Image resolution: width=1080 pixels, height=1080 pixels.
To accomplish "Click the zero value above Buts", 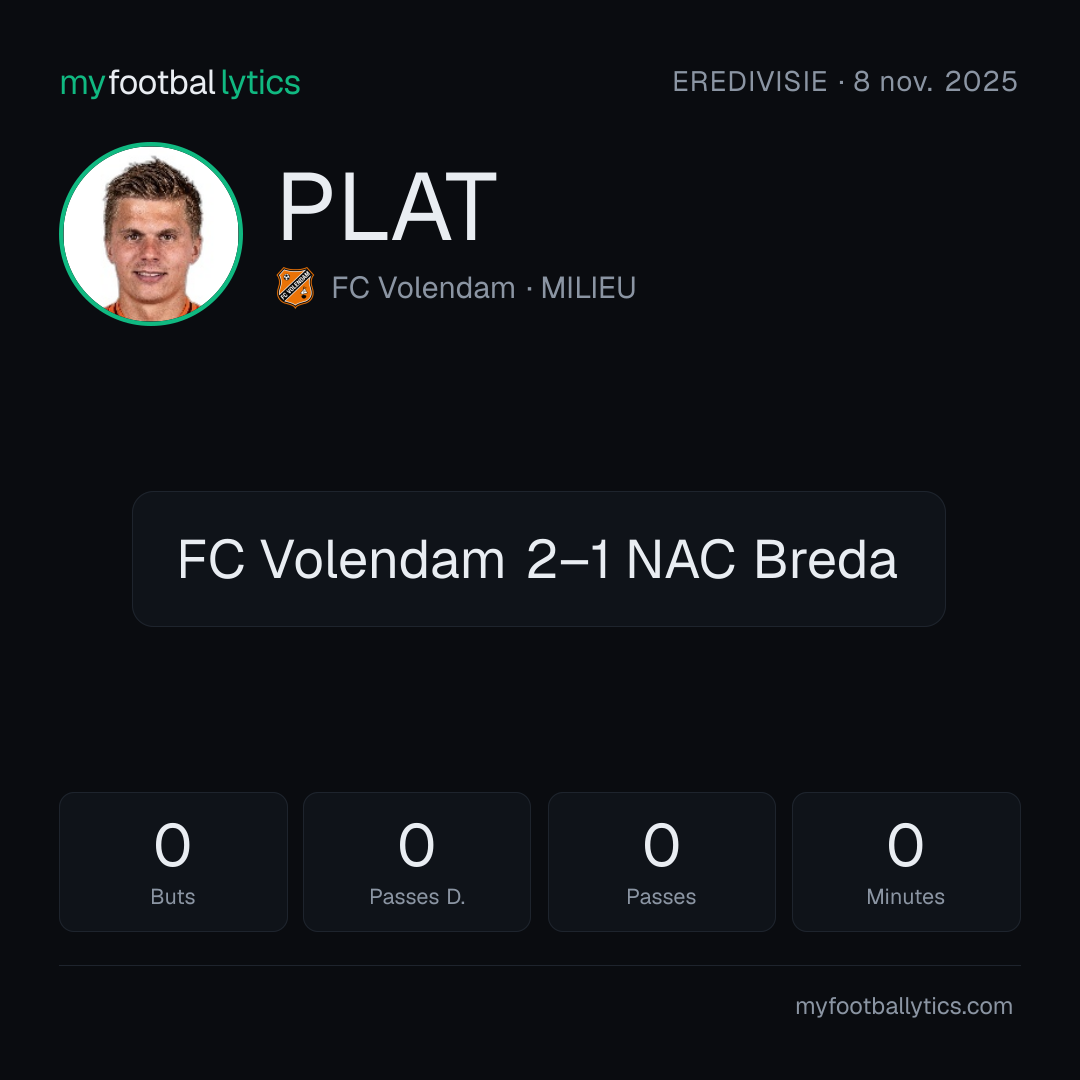I will coord(172,845).
